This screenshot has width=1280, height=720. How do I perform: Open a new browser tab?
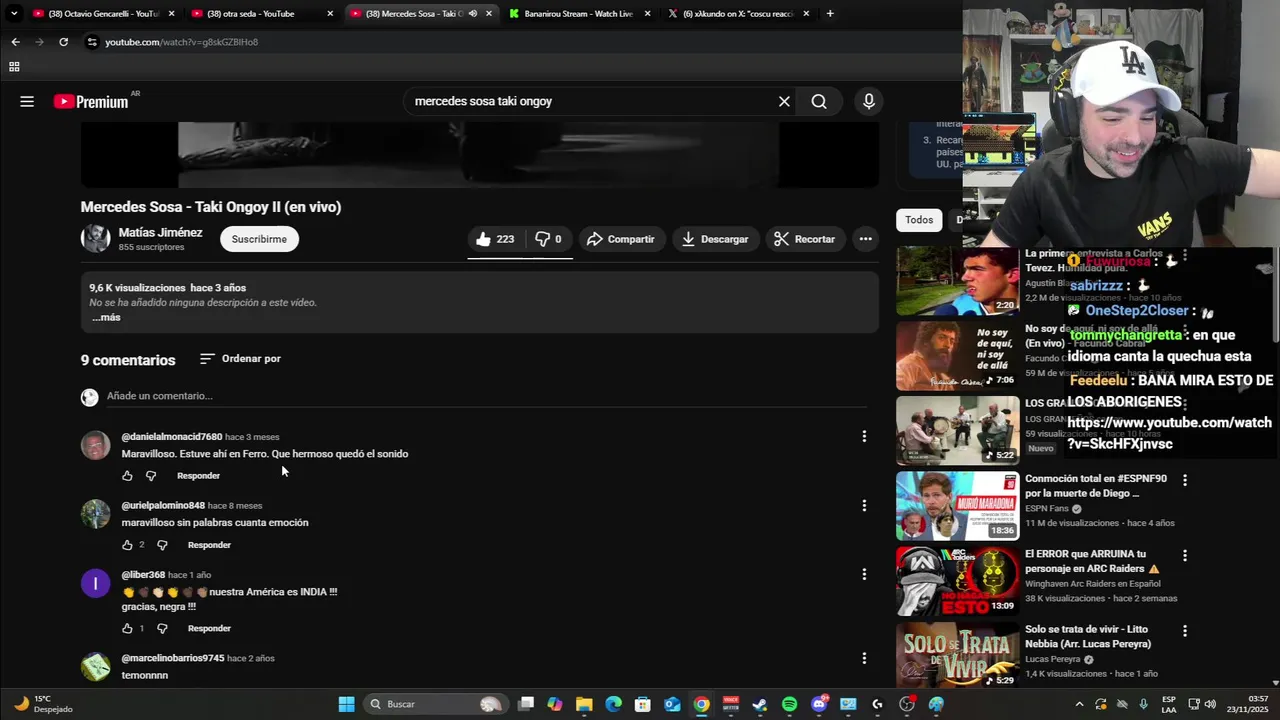830,14
